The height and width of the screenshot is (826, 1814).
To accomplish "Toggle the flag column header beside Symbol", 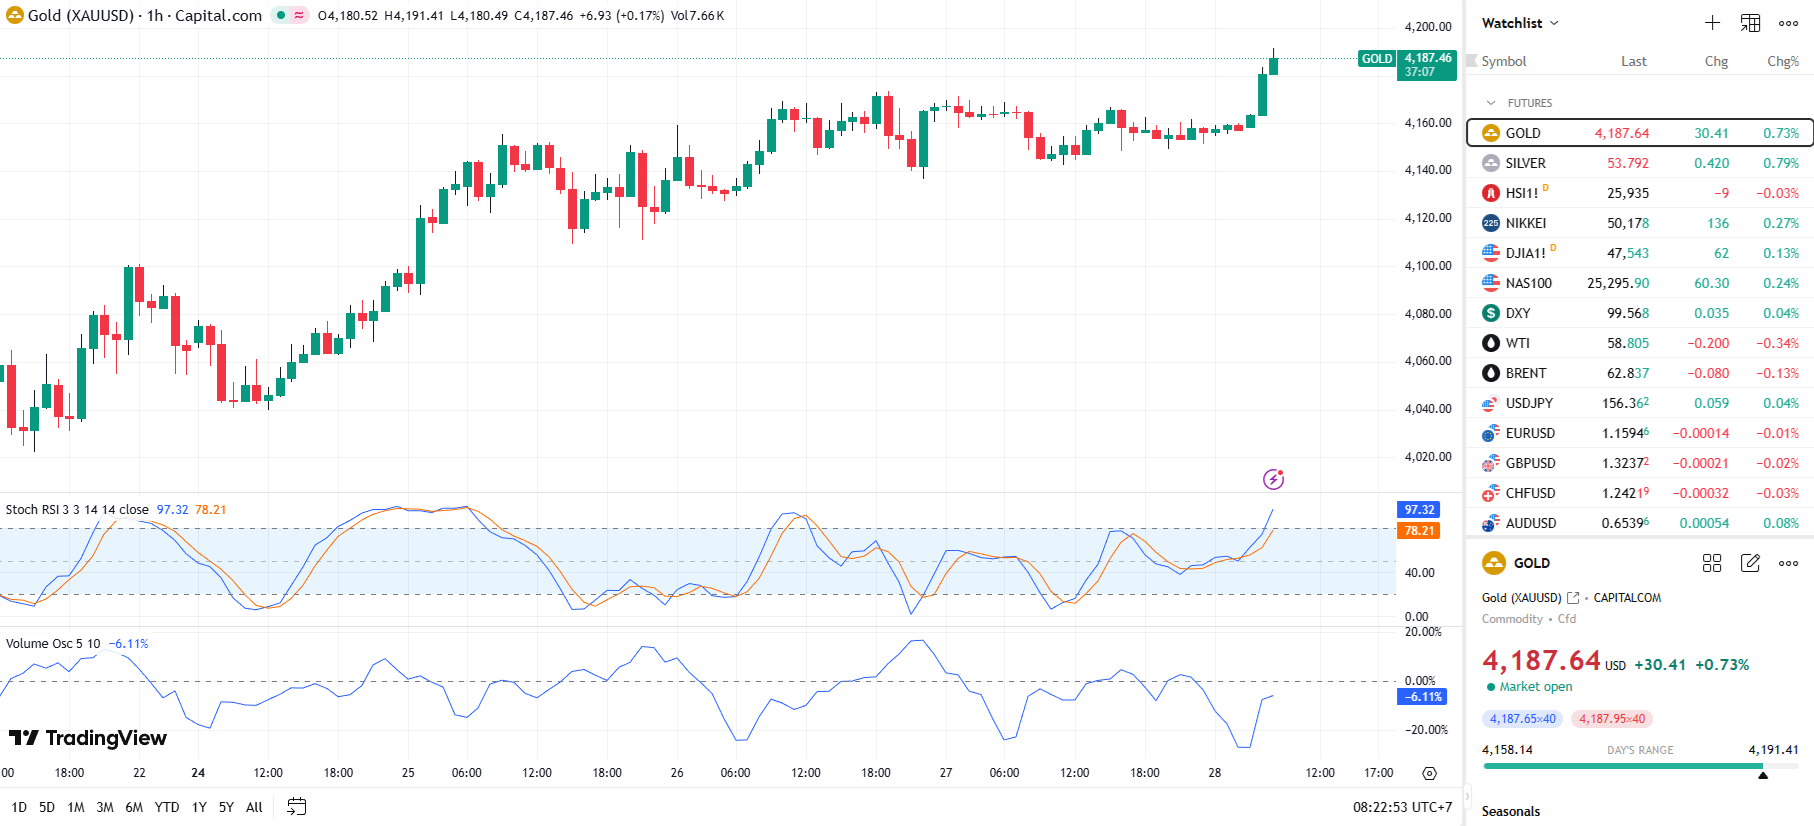I will tap(1471, 61).
